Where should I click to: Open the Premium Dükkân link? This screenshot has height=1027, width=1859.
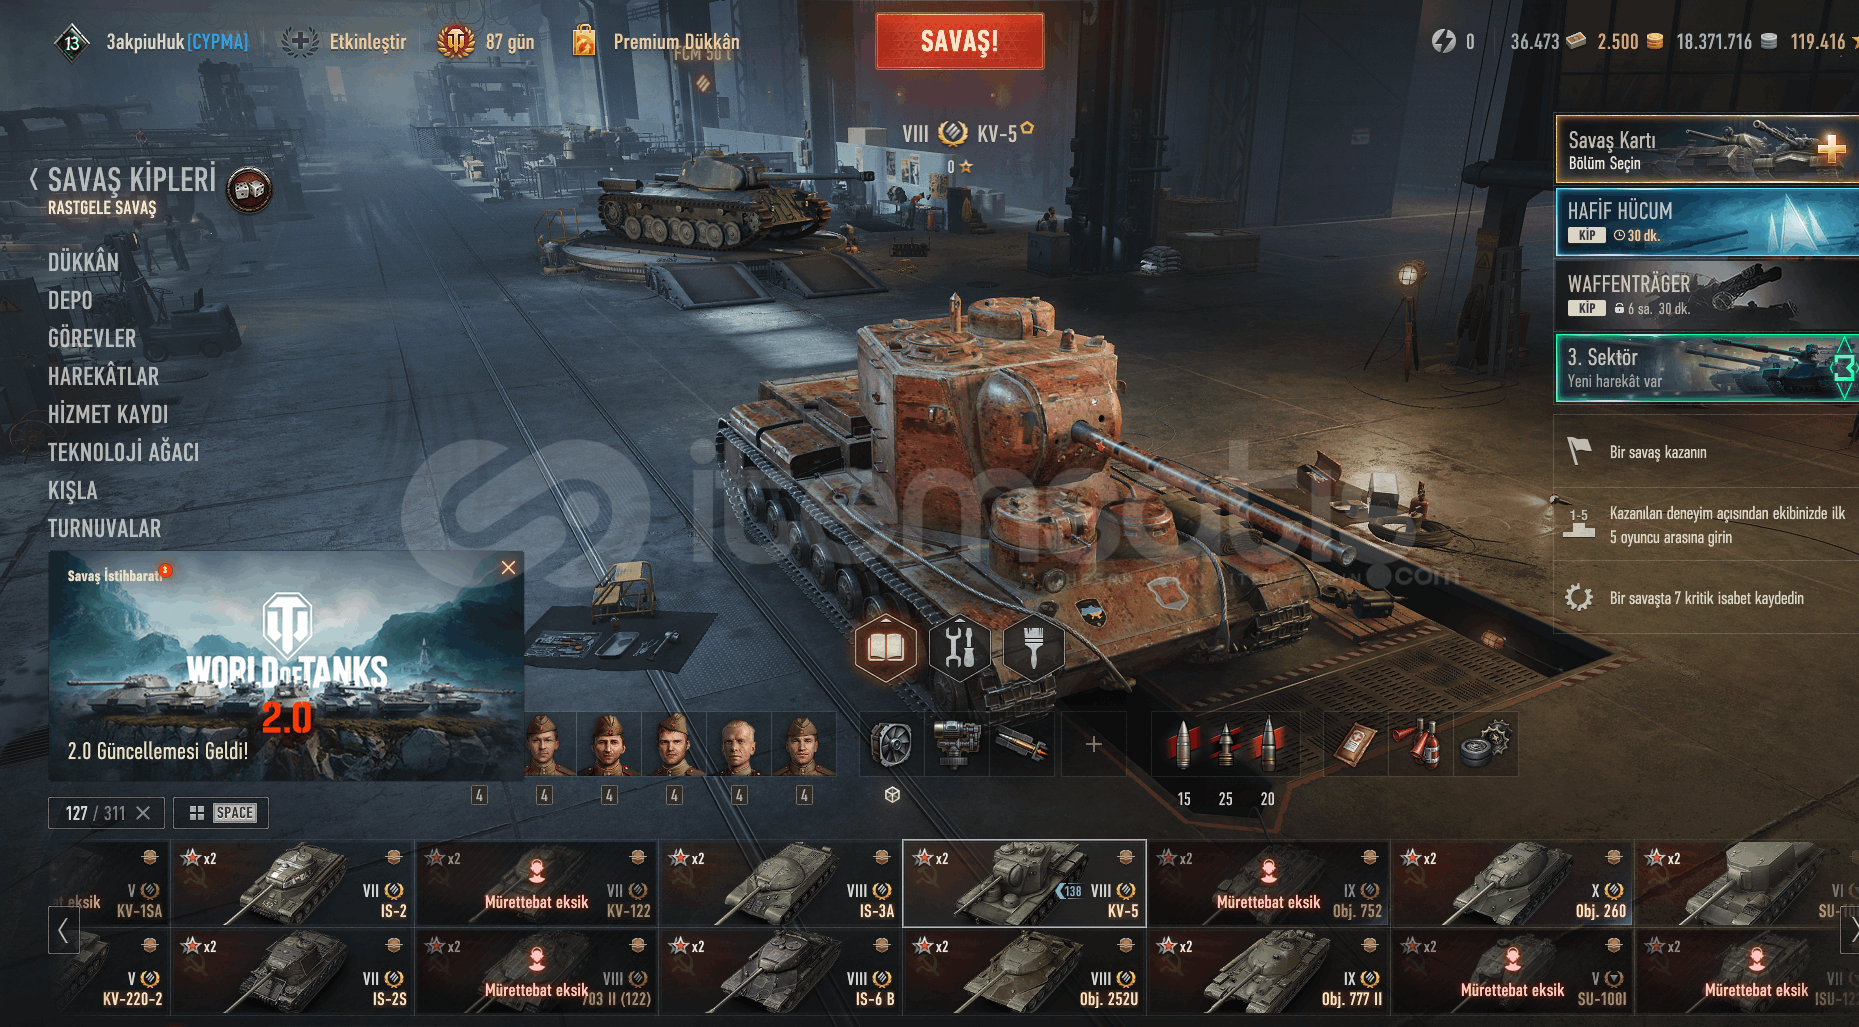pyautogui.click(x=676, y=41)
